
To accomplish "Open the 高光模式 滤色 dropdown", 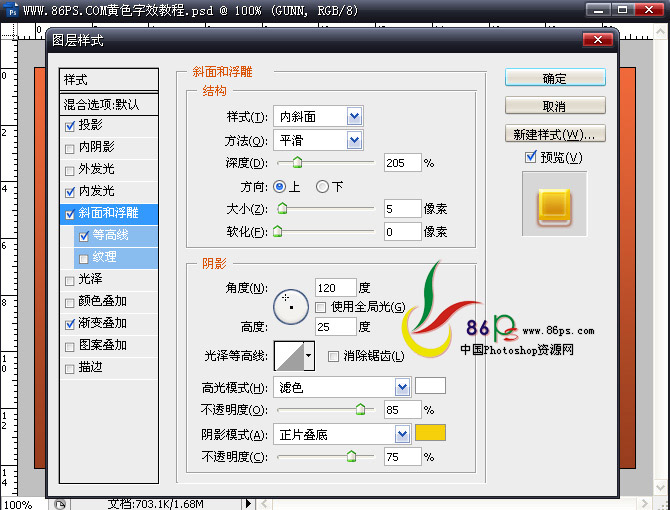I will (x=403, y=387).
